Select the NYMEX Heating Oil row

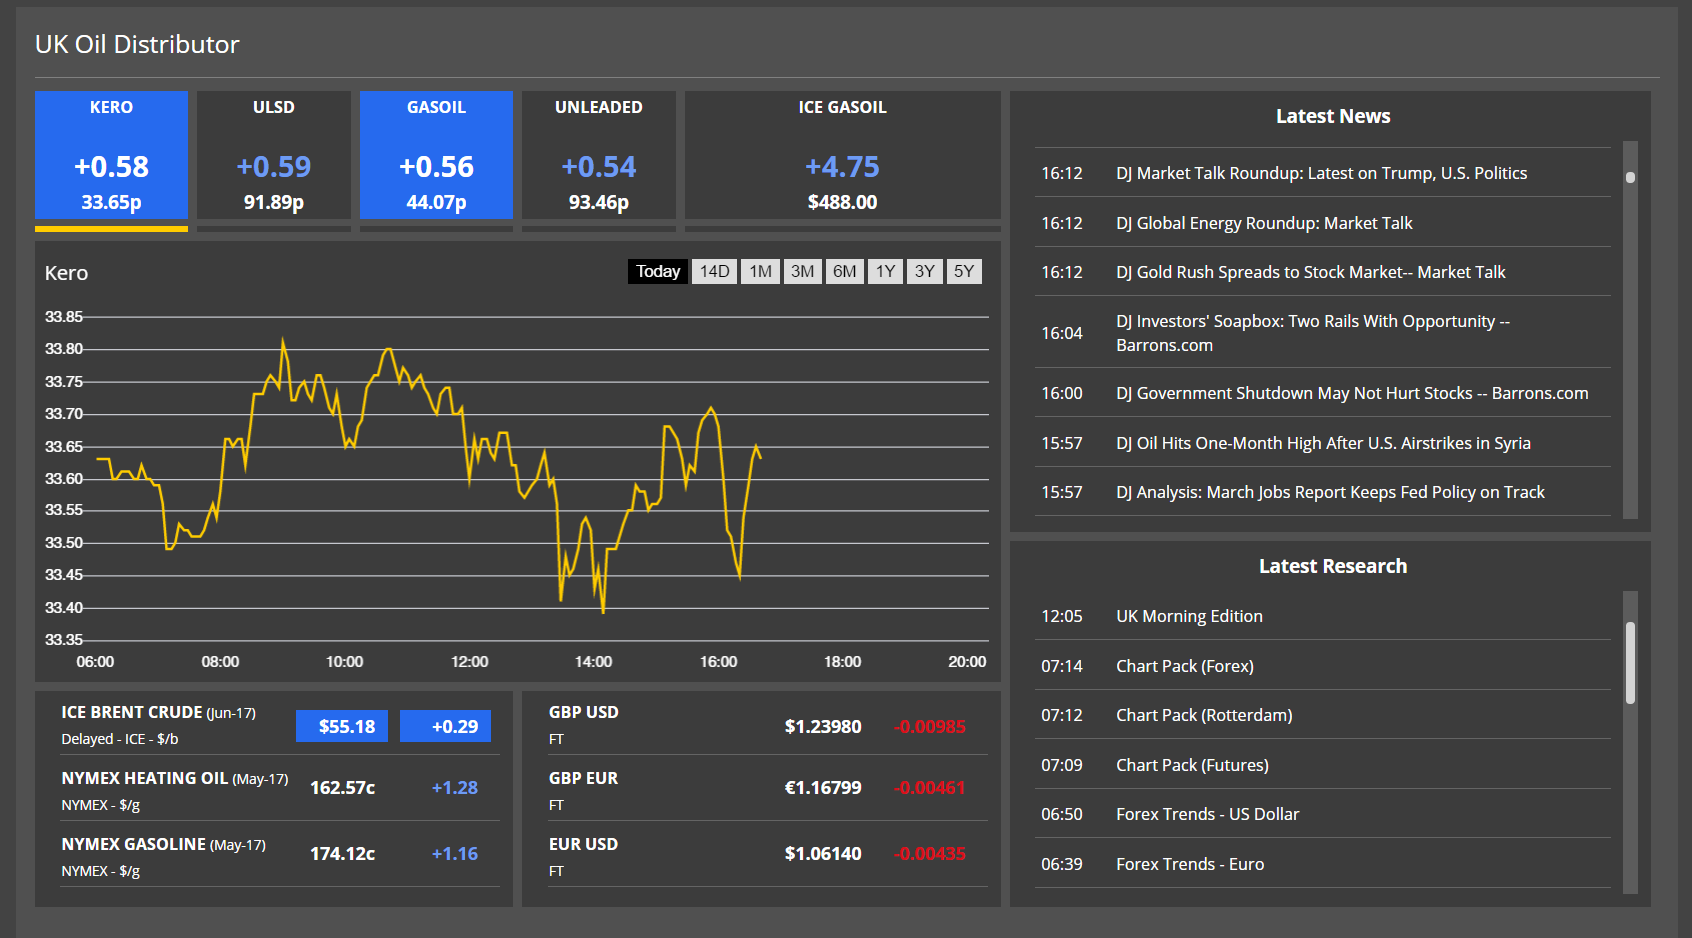pyautogui.click(x=270, y=789)
